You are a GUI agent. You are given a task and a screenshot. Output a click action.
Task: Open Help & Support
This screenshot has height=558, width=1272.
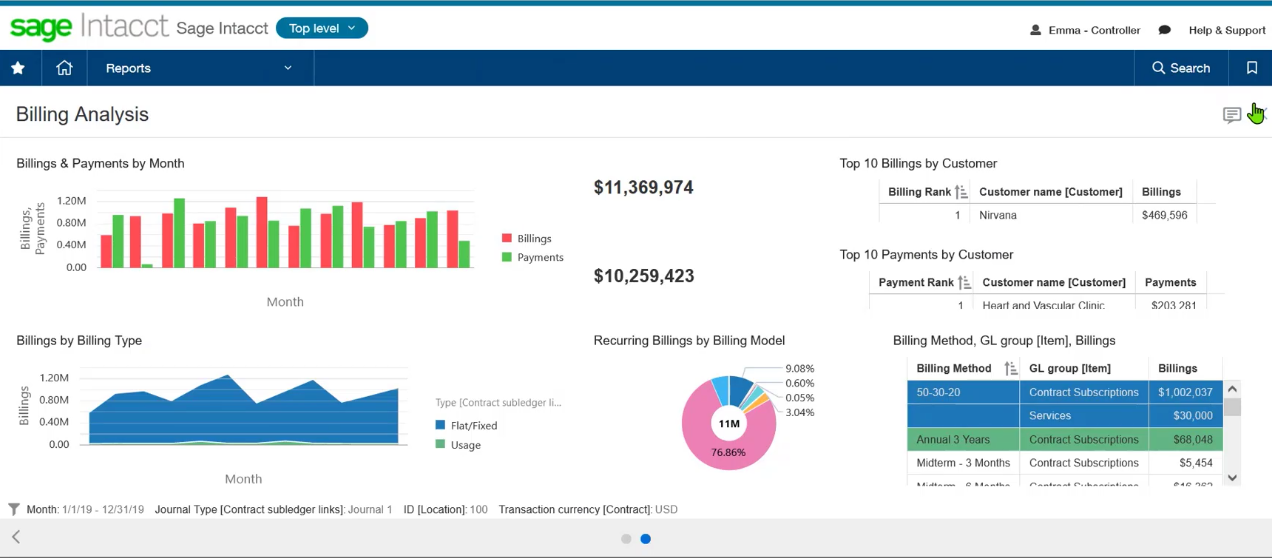coord(1227,30)
